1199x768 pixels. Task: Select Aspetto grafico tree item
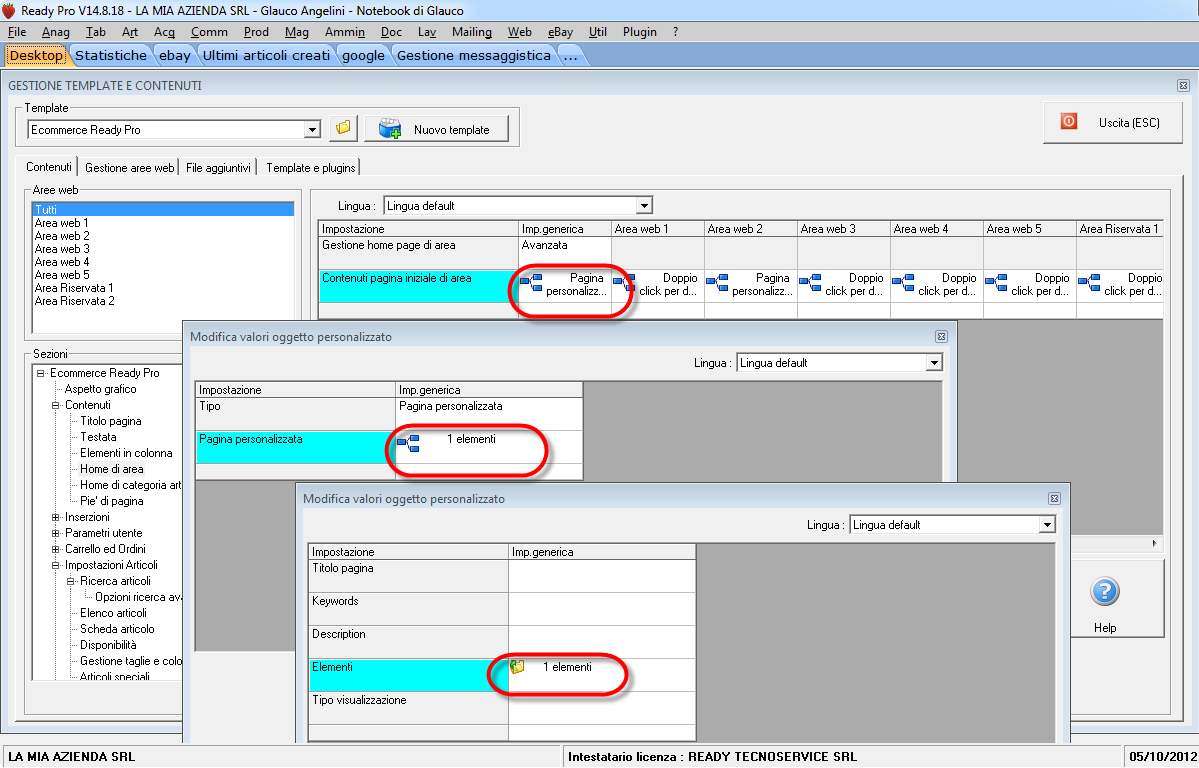pos(100,389)
